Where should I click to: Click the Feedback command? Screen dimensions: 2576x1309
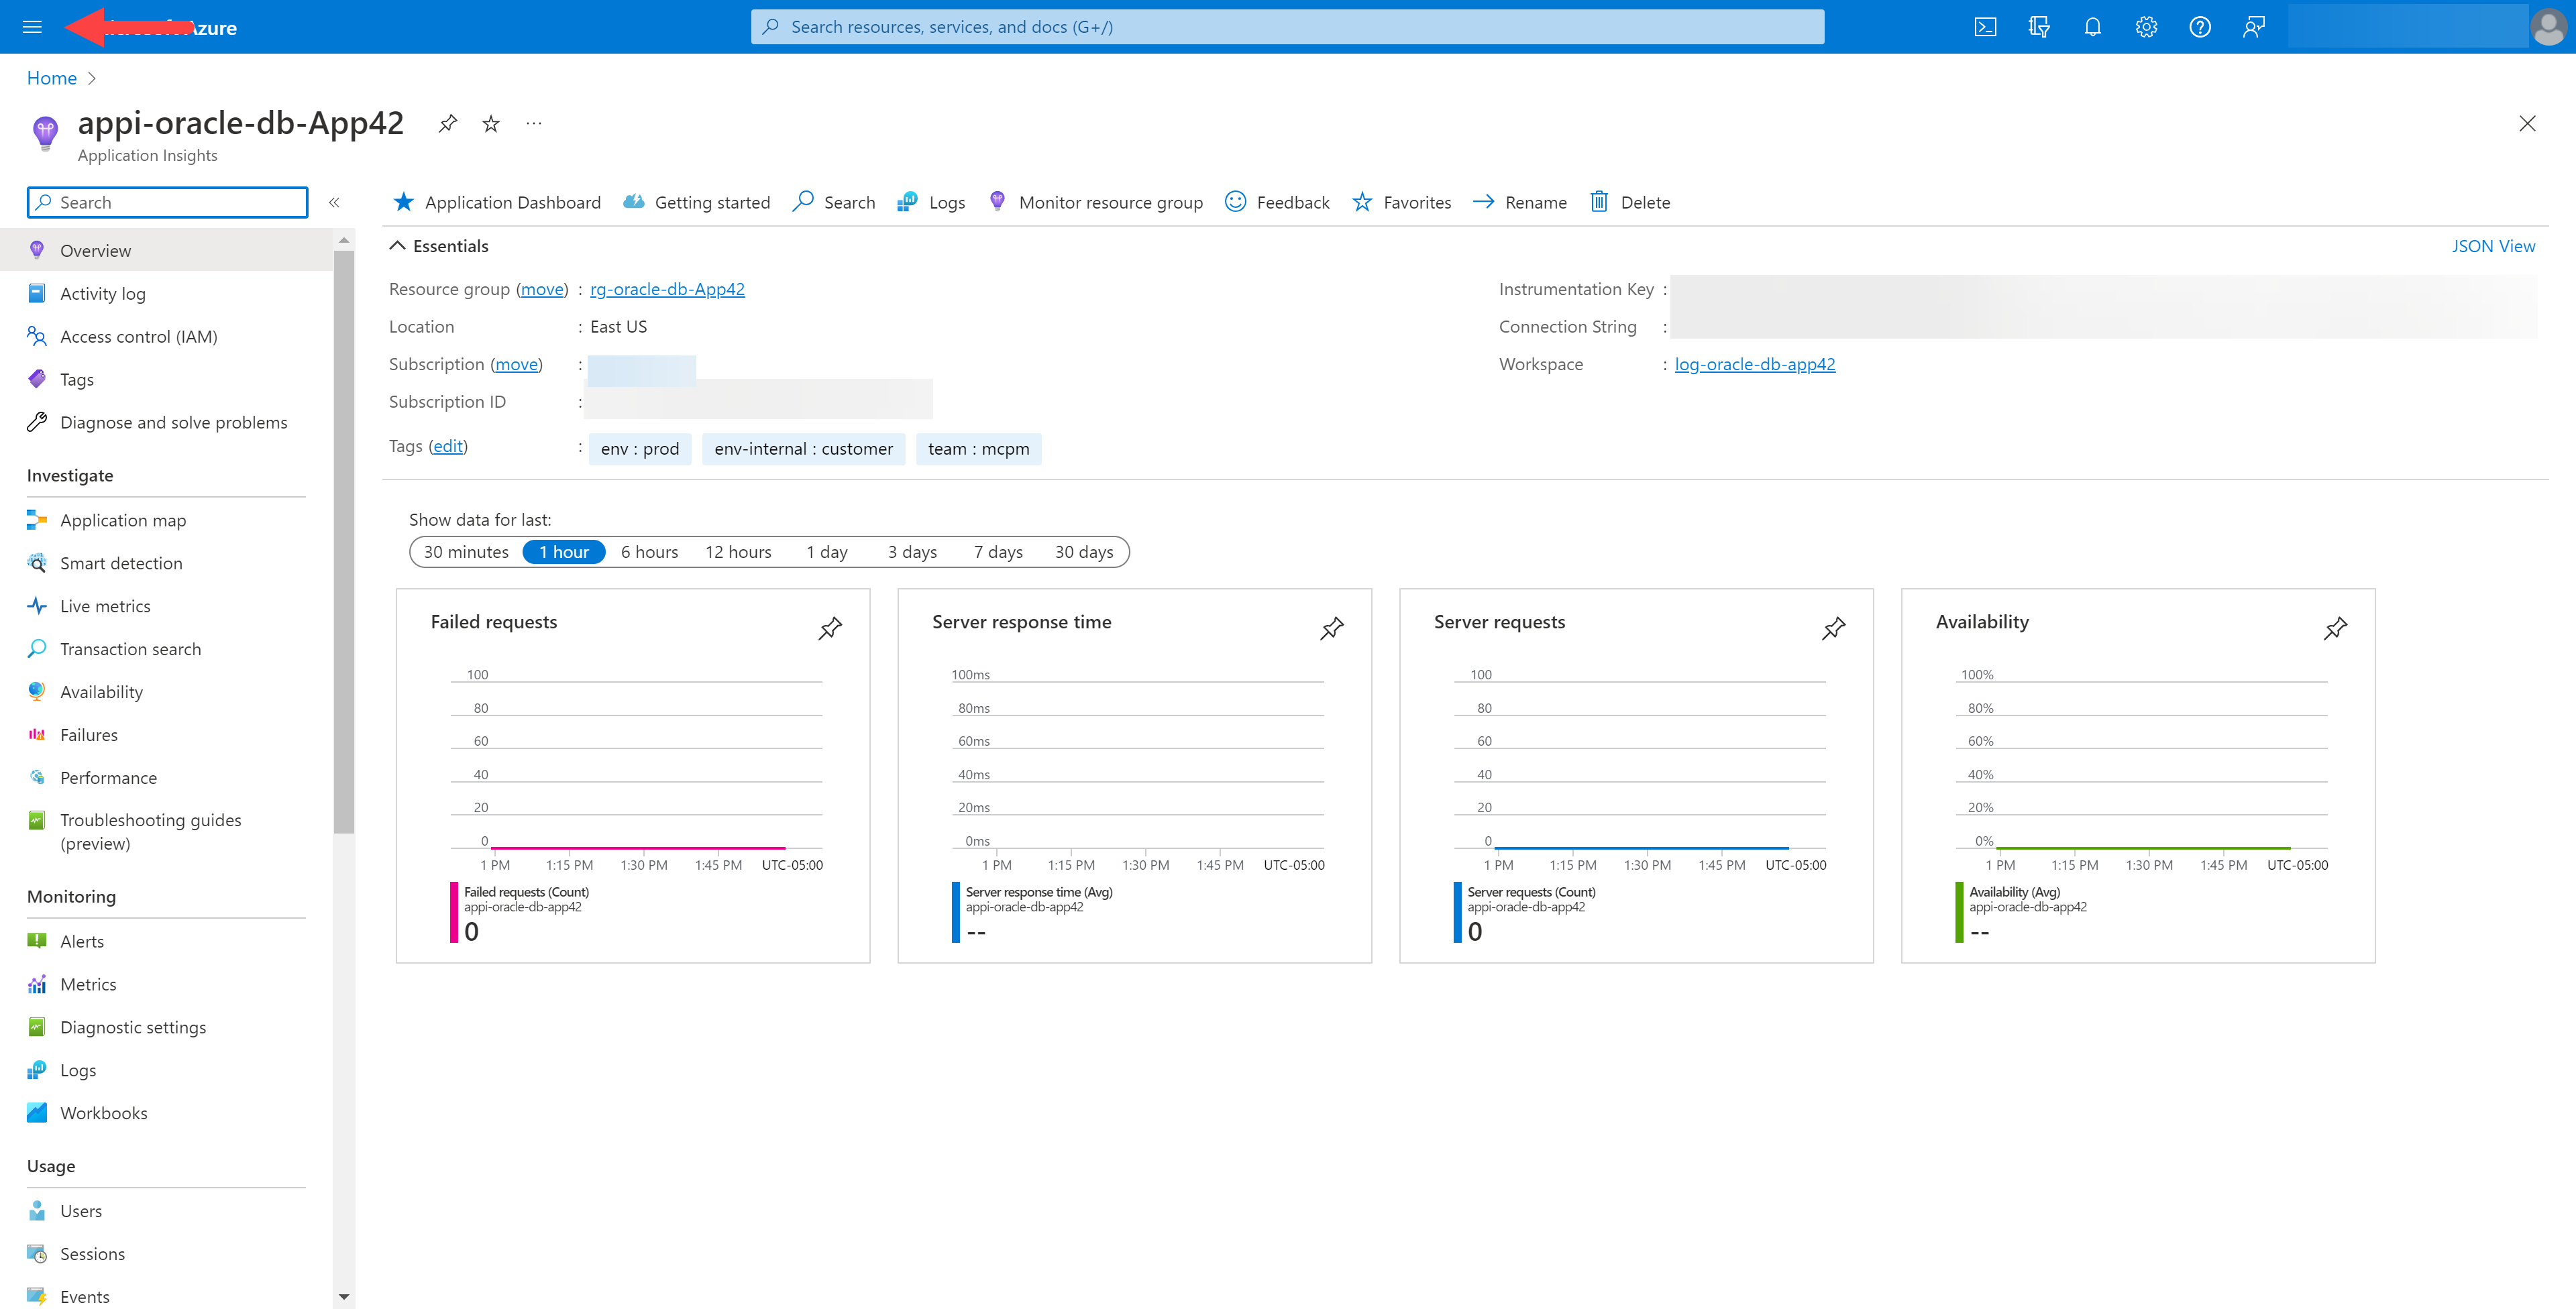[1277, 202]
